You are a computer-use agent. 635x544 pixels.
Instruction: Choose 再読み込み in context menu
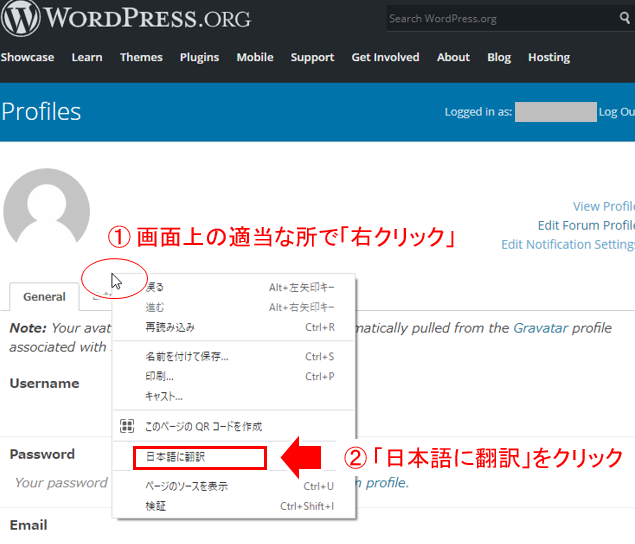pos(234,327)
